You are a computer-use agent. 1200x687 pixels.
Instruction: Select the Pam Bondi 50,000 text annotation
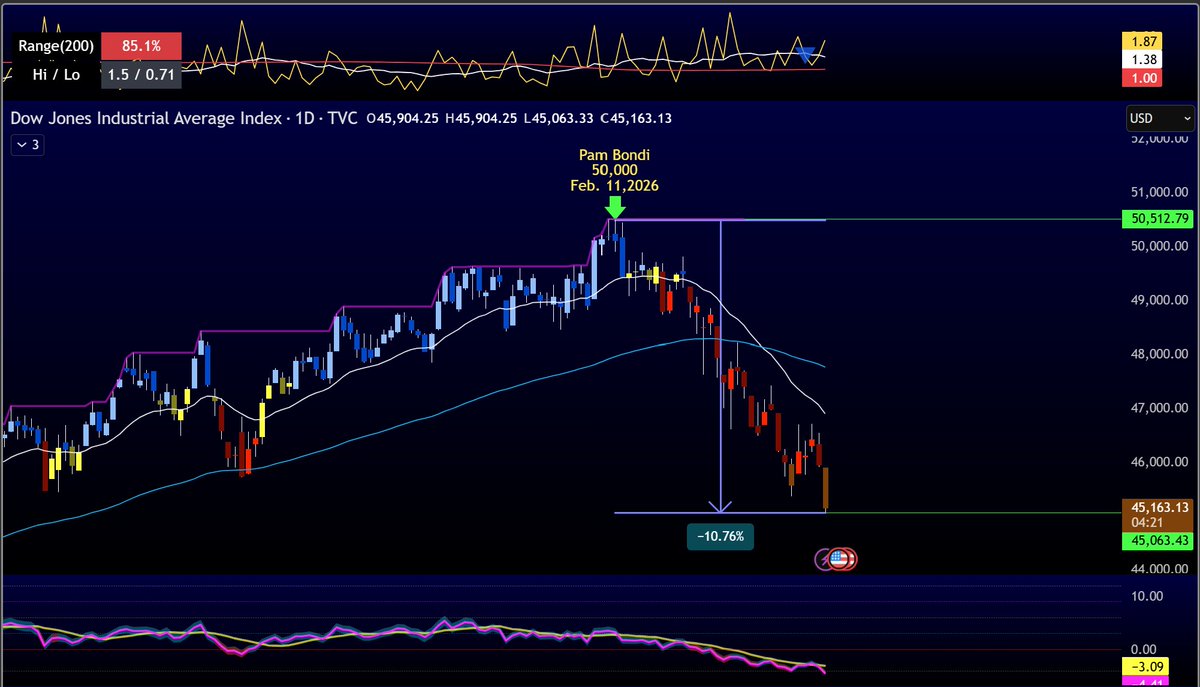(x=614, y=170)
